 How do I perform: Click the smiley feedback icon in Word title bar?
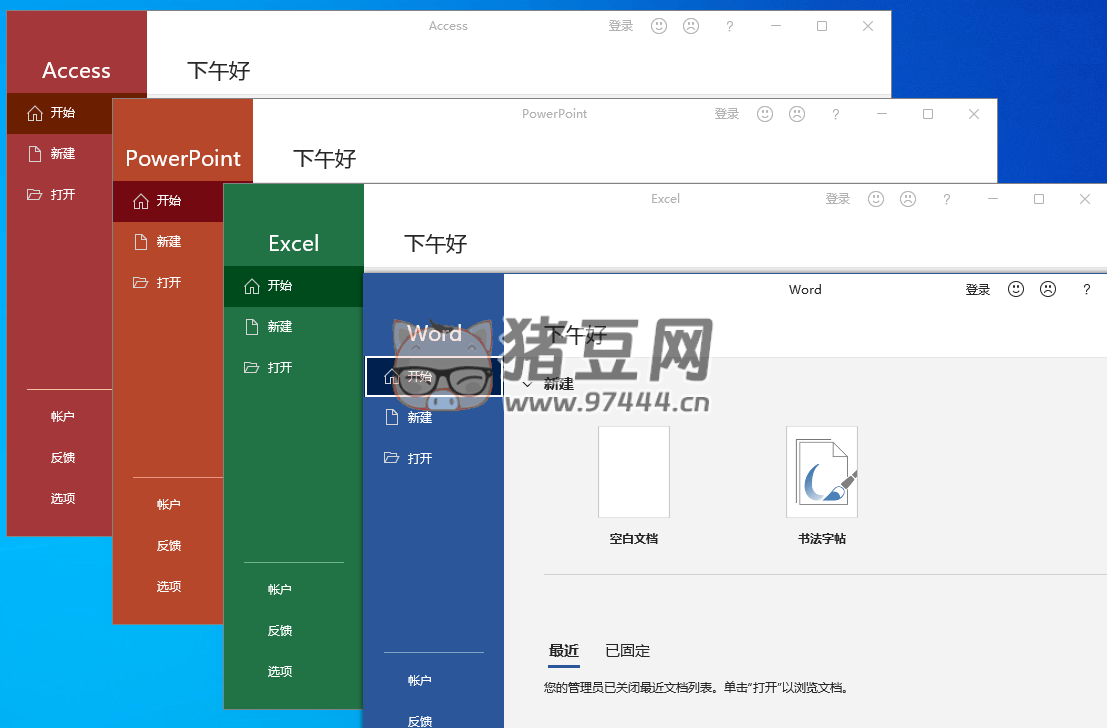(1016, 289)
